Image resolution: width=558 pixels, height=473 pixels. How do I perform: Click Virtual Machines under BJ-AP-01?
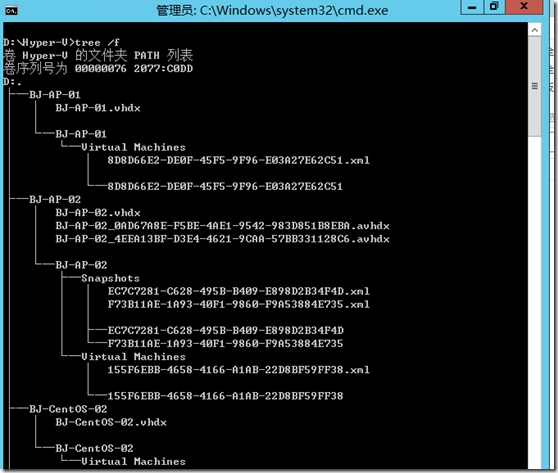(133, 147)
